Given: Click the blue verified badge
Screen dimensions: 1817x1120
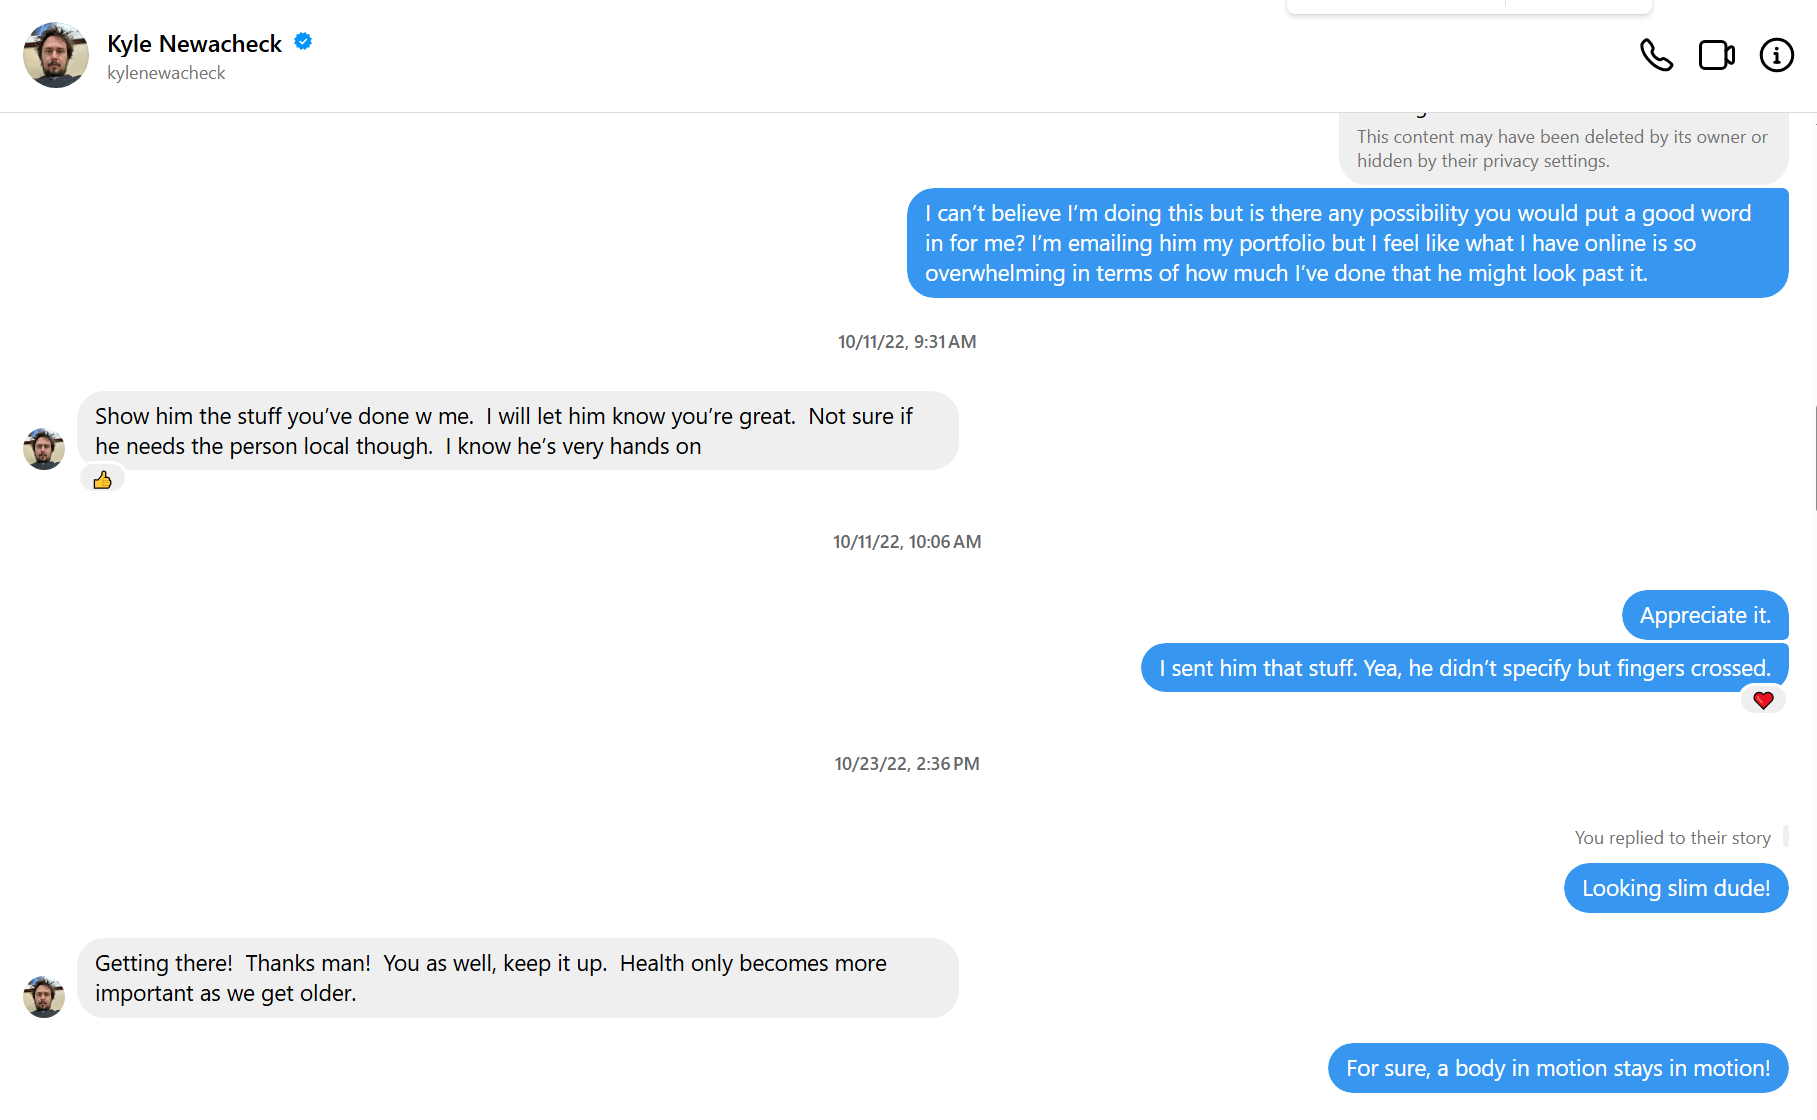Looking at the screenshot, I should point(303,42).
